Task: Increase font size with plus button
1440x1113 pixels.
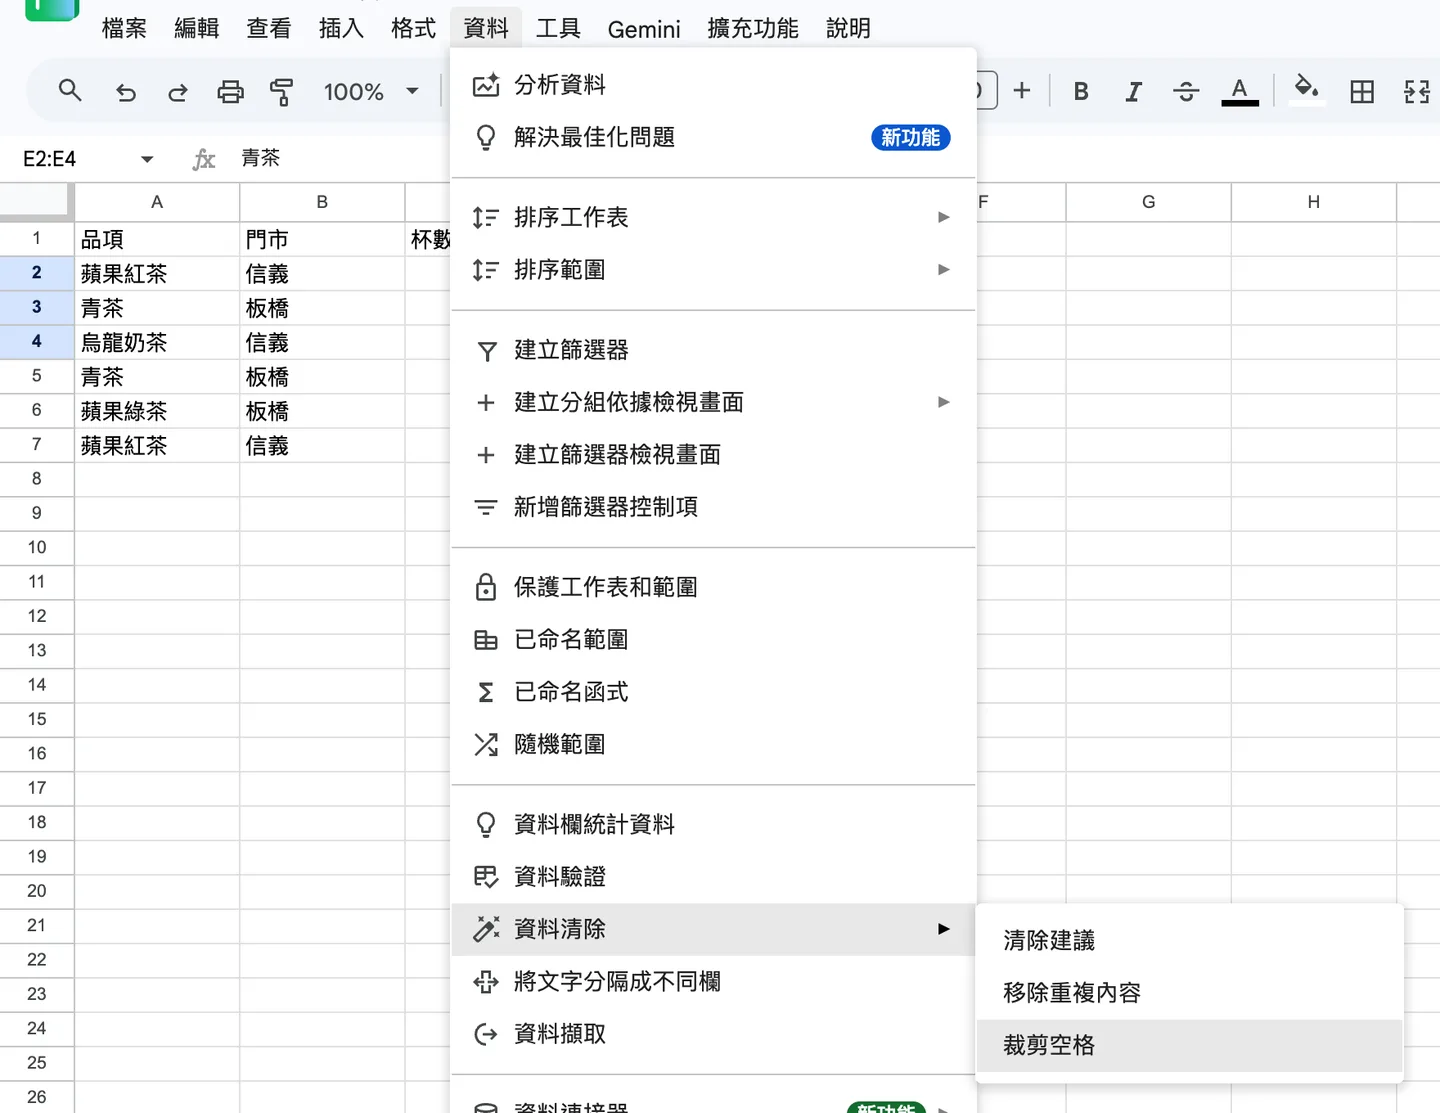Action: click(x=1021, y=91)
